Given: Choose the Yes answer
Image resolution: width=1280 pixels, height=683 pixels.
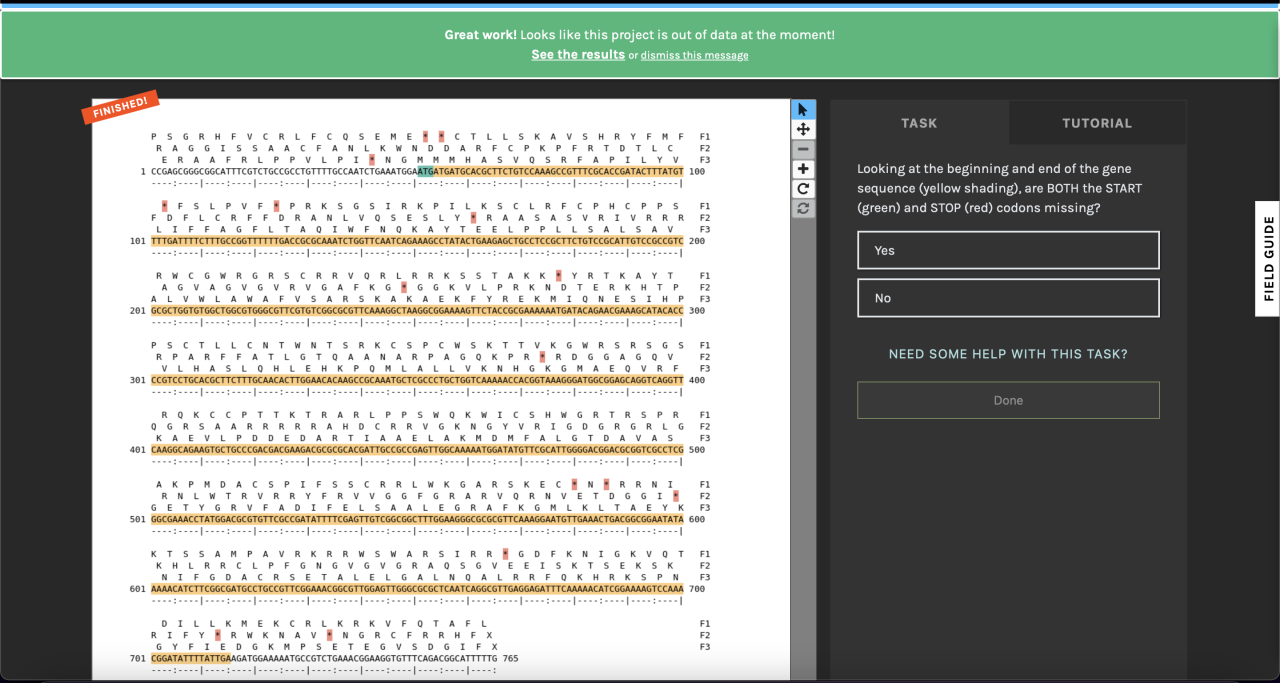Looking at the screenshot, I should tap(1008, 250).
